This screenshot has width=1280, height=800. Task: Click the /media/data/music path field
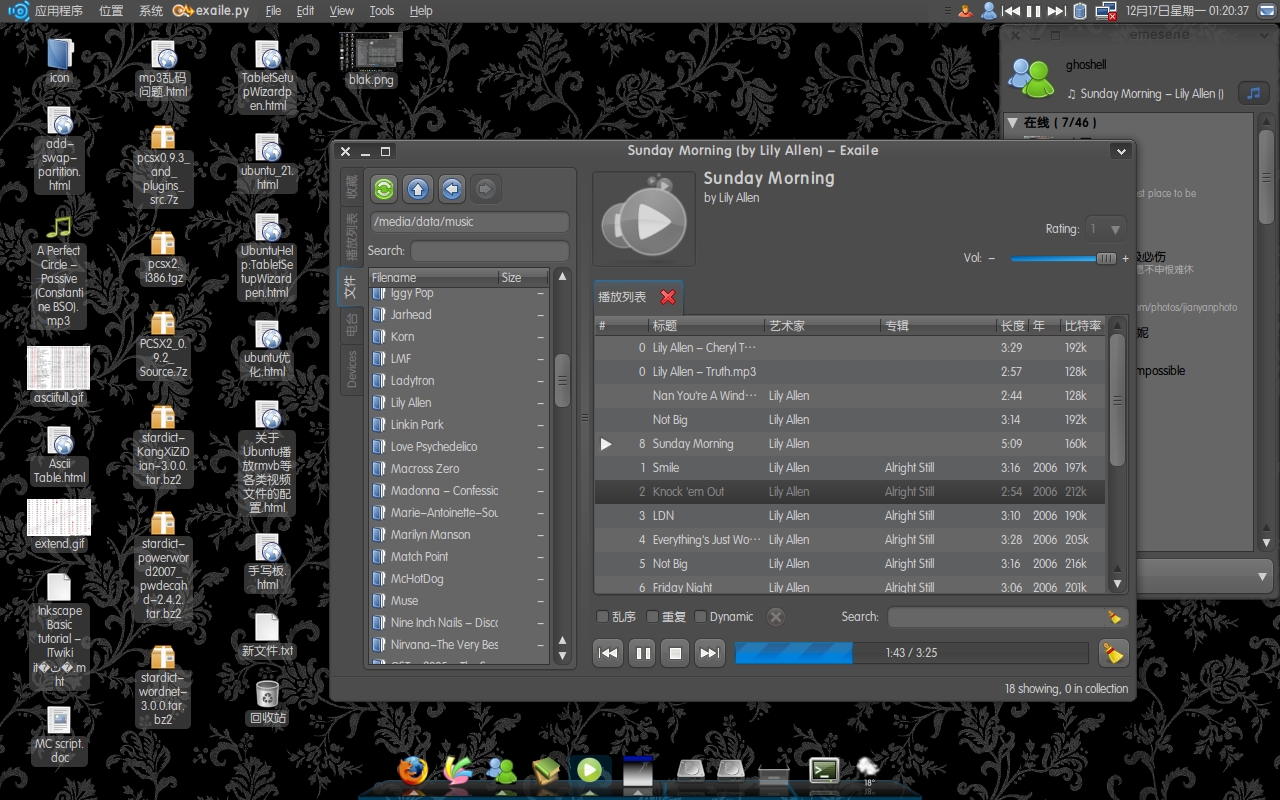(469, 222)
